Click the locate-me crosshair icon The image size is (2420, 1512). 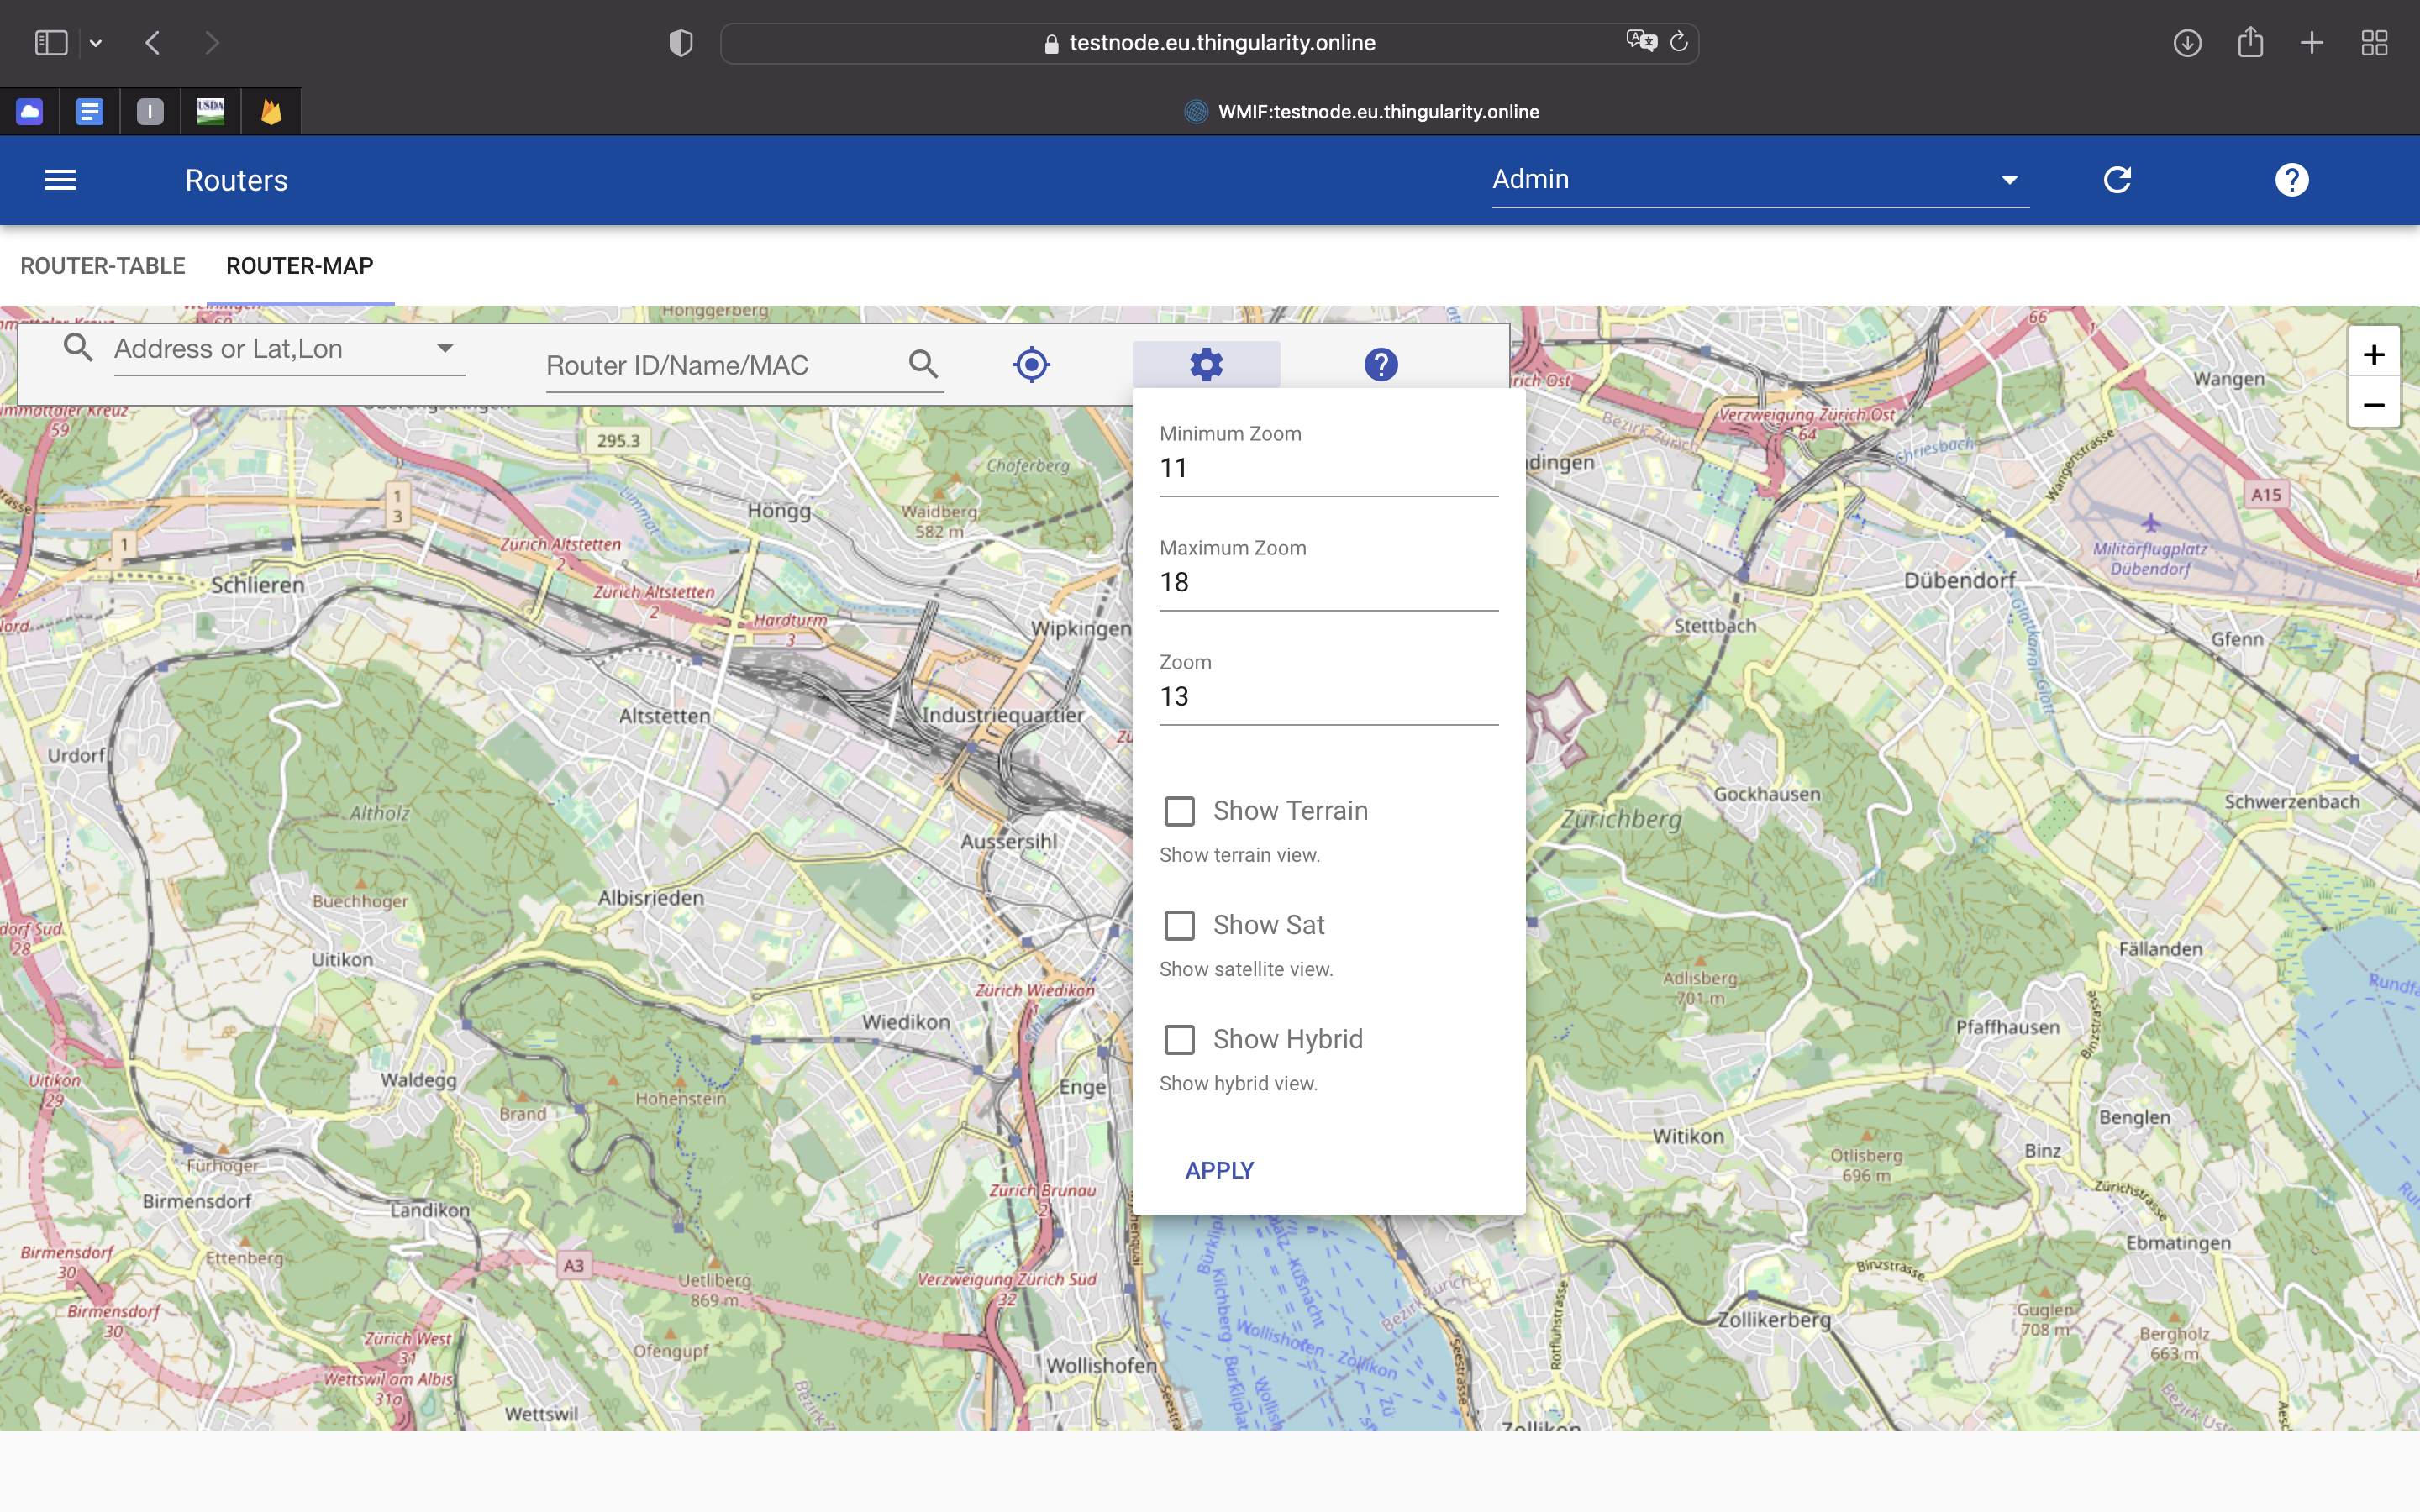point(1031,364)
